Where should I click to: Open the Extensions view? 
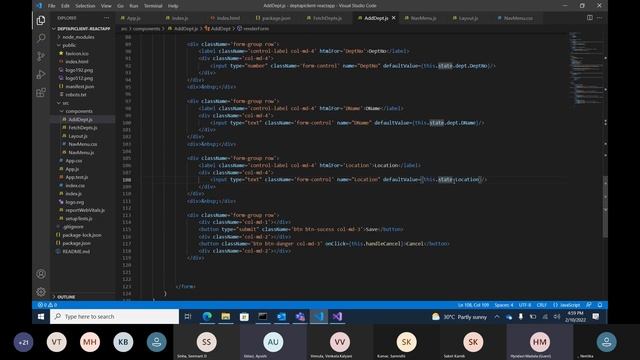41,93
